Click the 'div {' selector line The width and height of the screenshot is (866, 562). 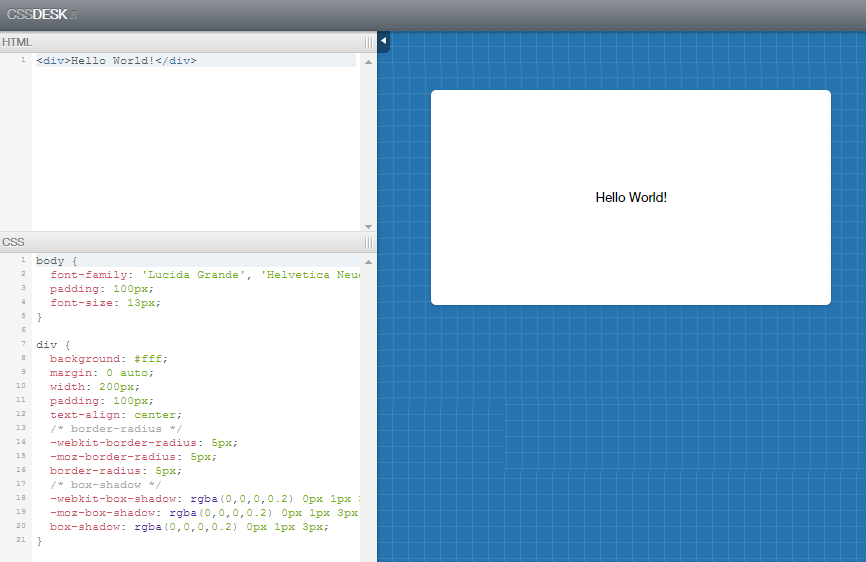coord(53,344)
